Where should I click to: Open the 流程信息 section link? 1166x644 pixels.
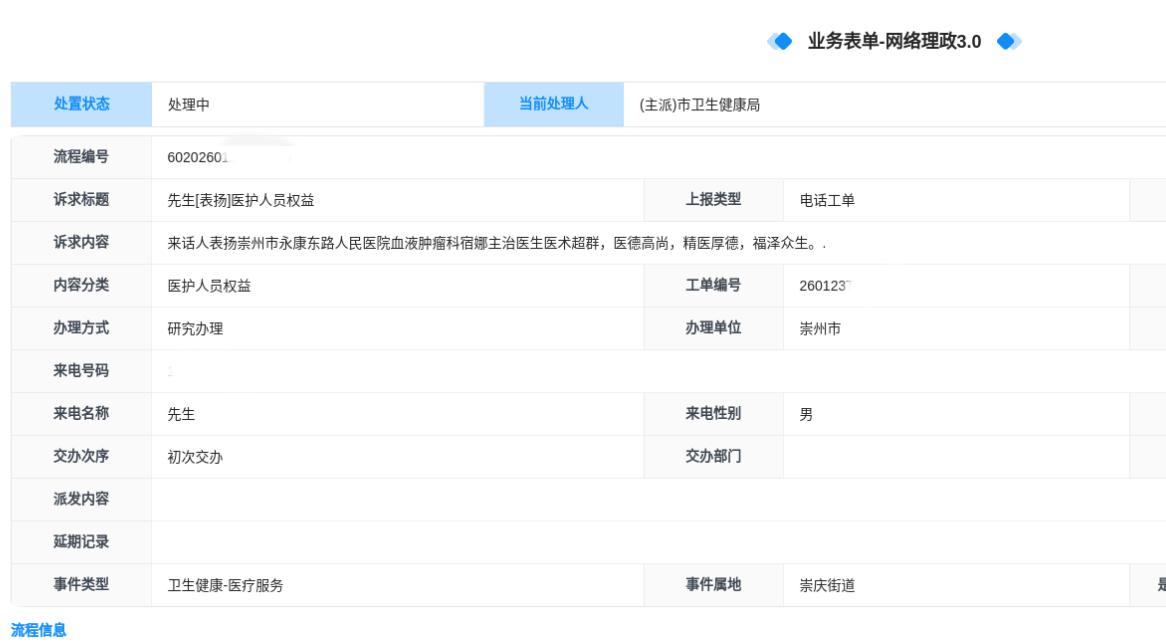coord(38,630)
